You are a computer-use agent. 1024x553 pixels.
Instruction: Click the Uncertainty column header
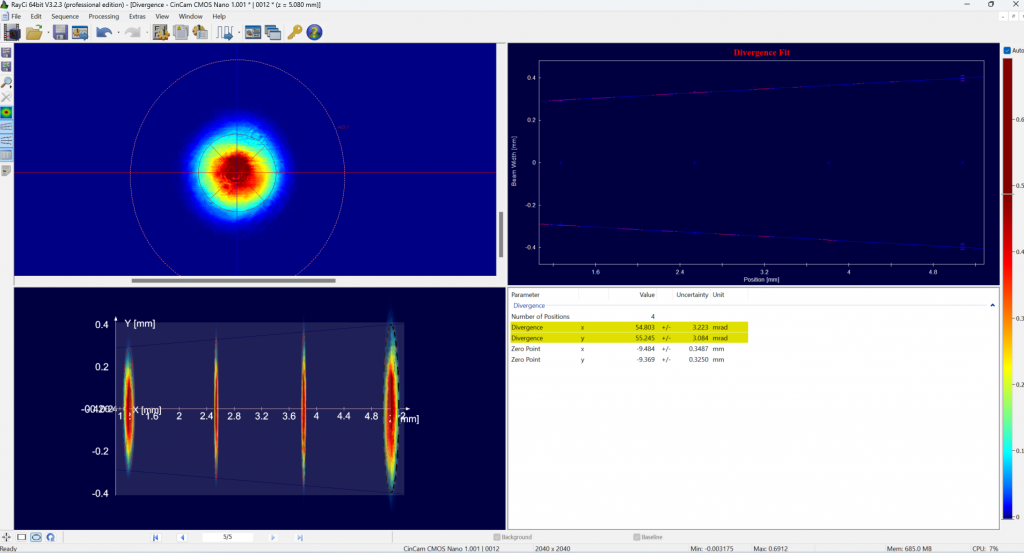pos(692,295)
